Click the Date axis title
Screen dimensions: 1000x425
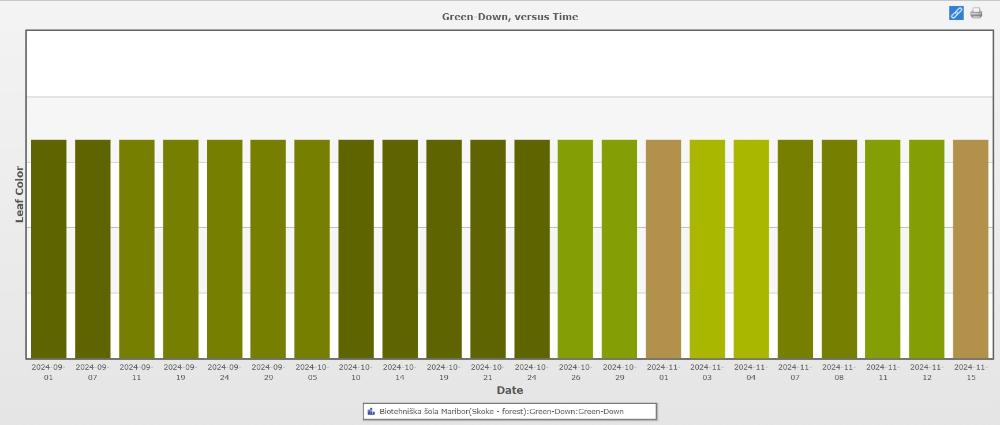[x=510, y=390]
